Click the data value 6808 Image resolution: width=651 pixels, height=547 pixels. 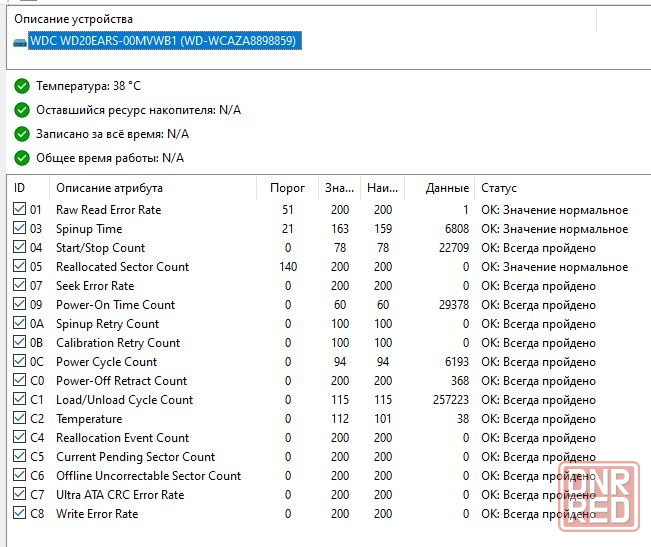(x=457, y=229)
